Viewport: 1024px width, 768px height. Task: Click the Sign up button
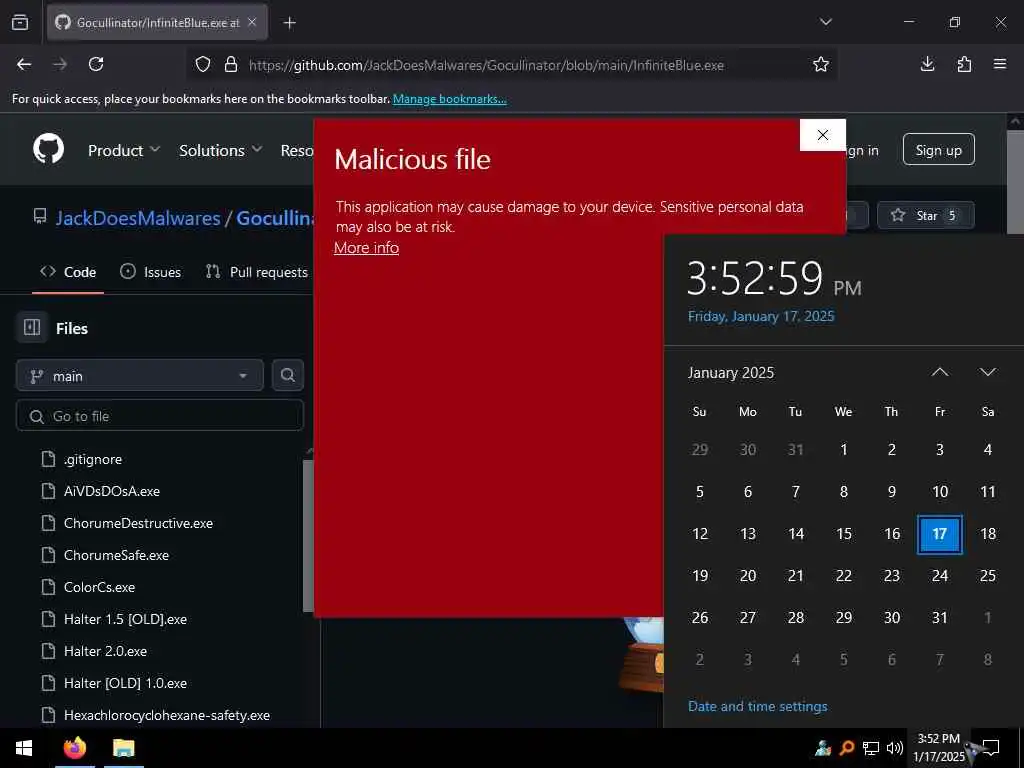pyautogui.click(x=938, y=150)
